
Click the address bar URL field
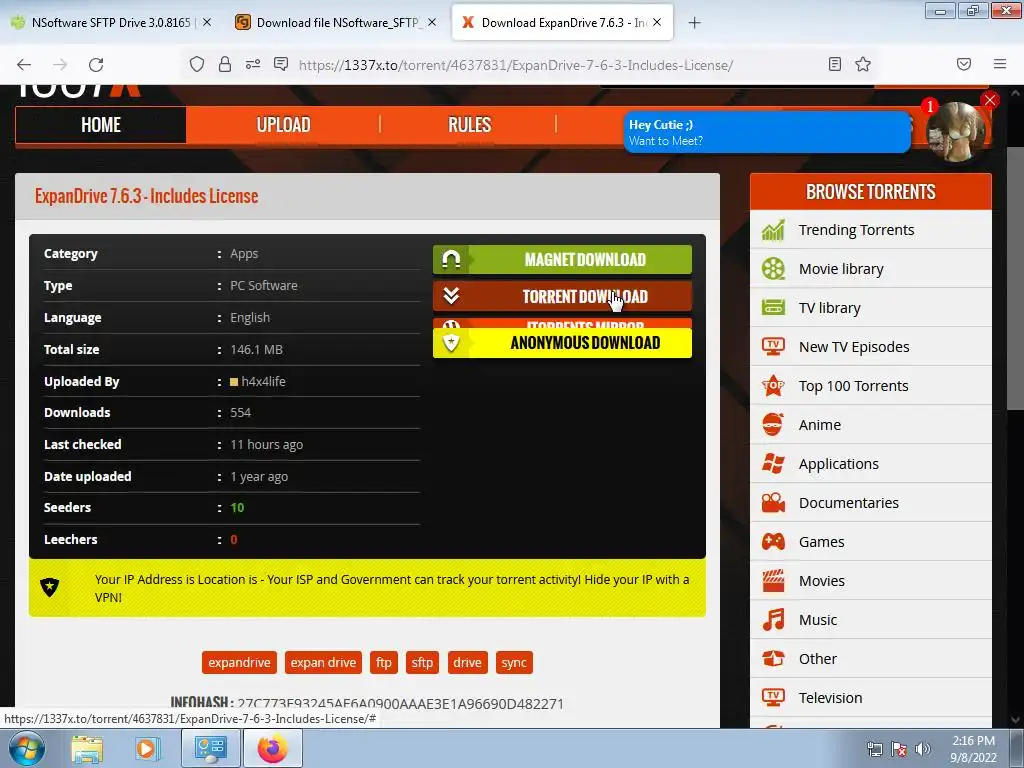[x=516, y=65]
